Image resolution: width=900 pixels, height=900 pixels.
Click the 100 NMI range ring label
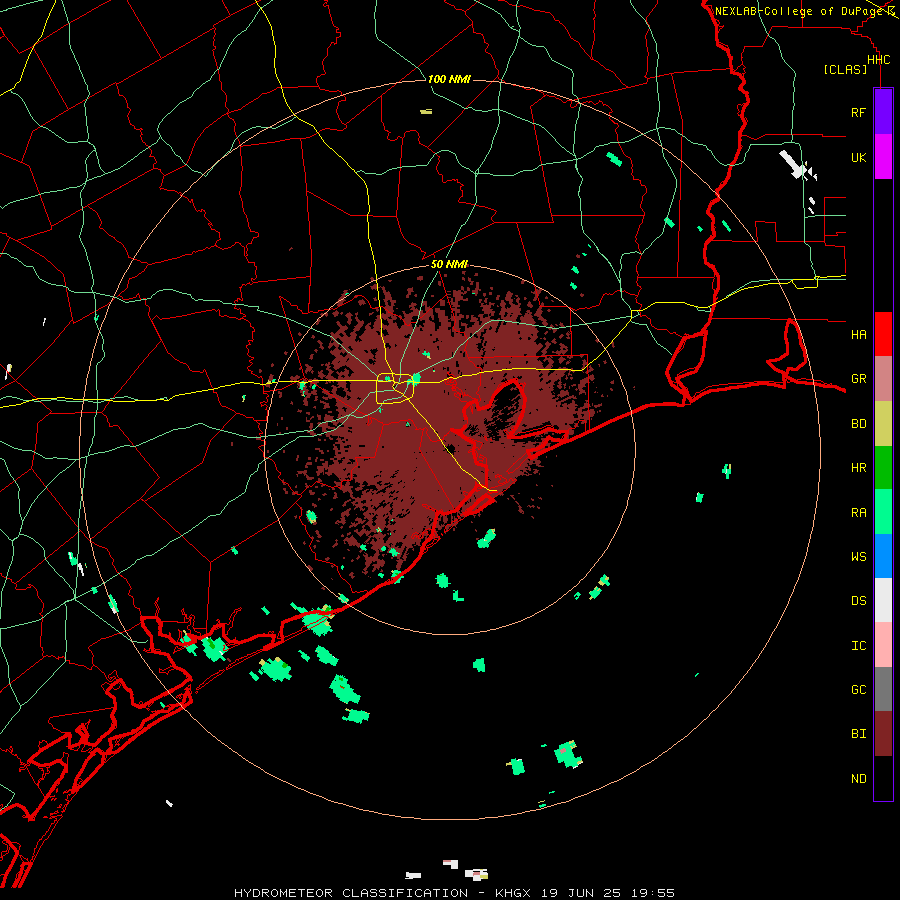449,79
